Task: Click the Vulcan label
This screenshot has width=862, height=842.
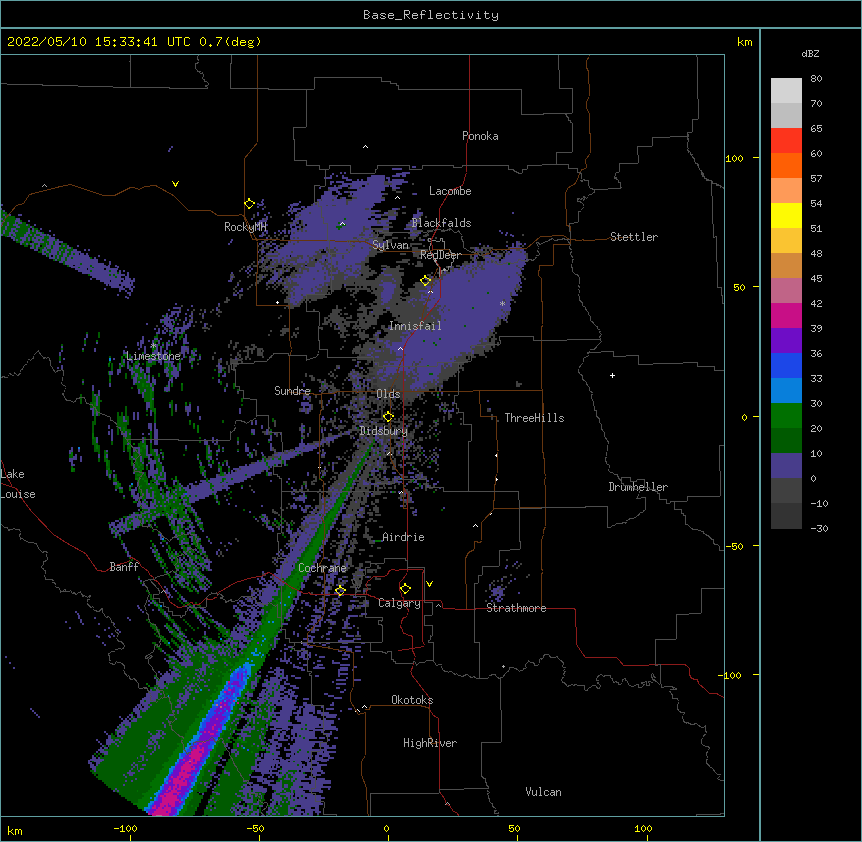Action: pyautogui.click(x=543, y=792)
